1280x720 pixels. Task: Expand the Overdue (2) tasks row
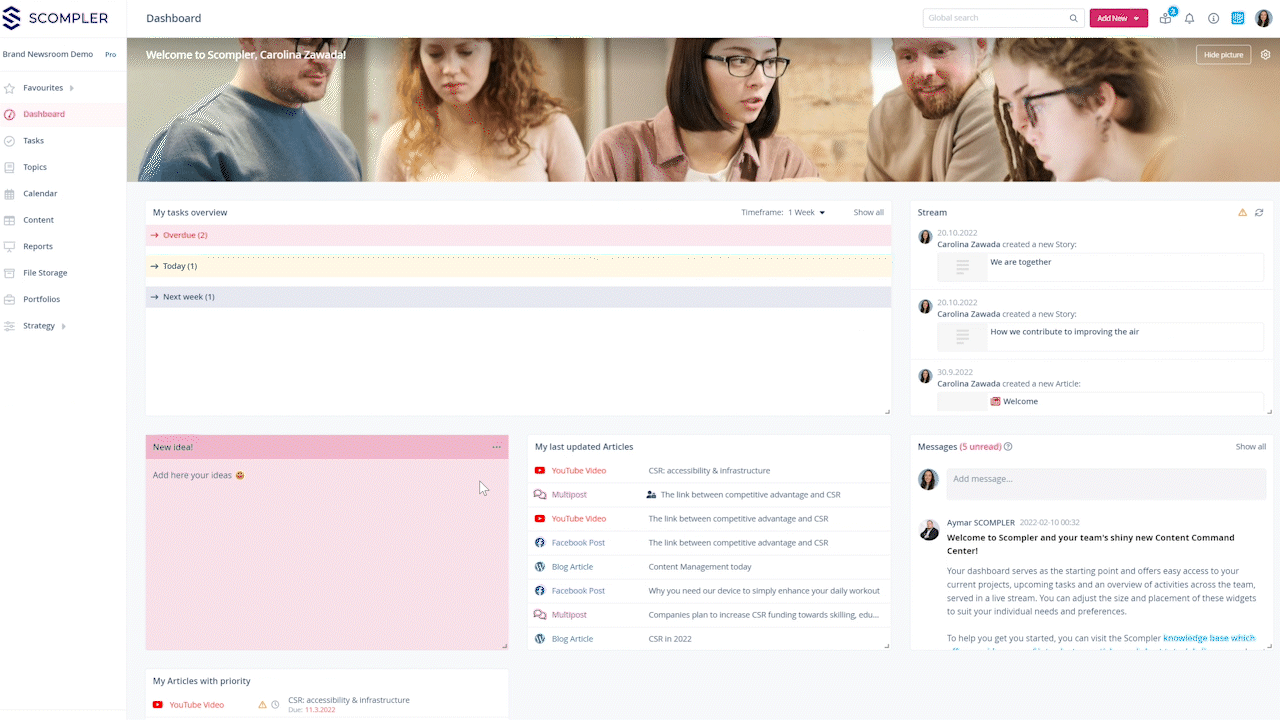coord(184,235)
